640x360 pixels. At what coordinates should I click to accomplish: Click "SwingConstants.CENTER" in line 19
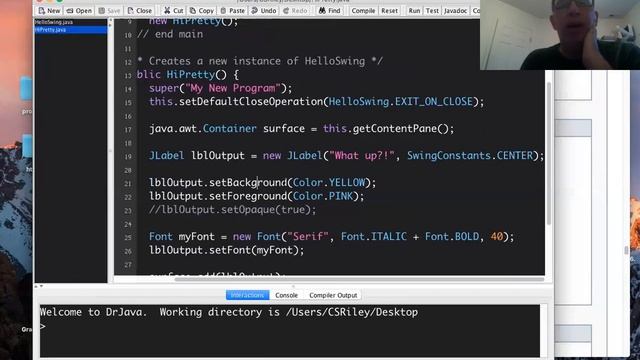tap(470, 156)
